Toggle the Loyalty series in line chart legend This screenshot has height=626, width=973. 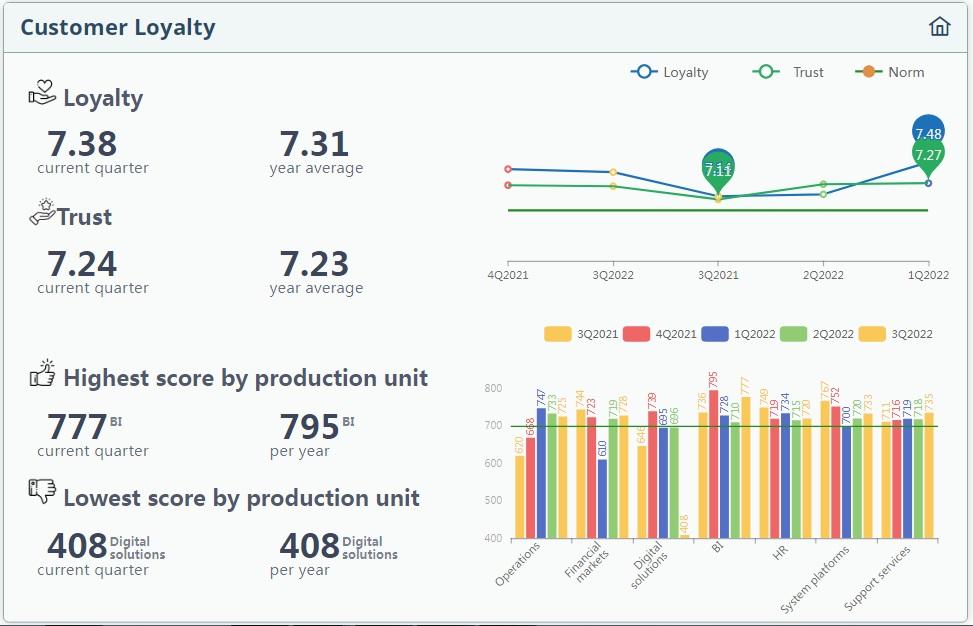click(x=670, y=72)
